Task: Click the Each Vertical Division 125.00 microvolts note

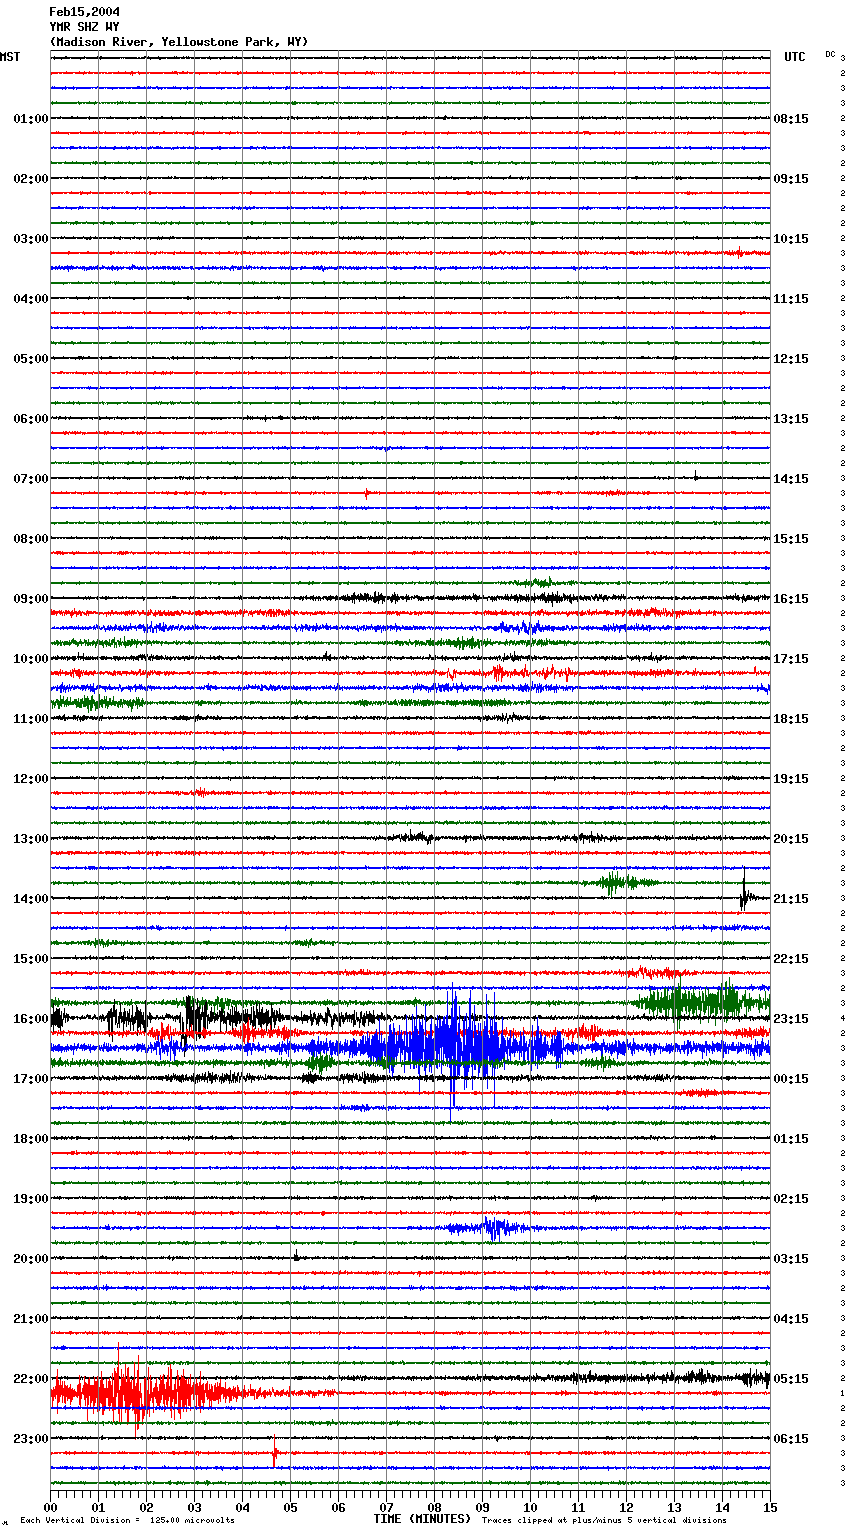Action: tap(127, 1521)
